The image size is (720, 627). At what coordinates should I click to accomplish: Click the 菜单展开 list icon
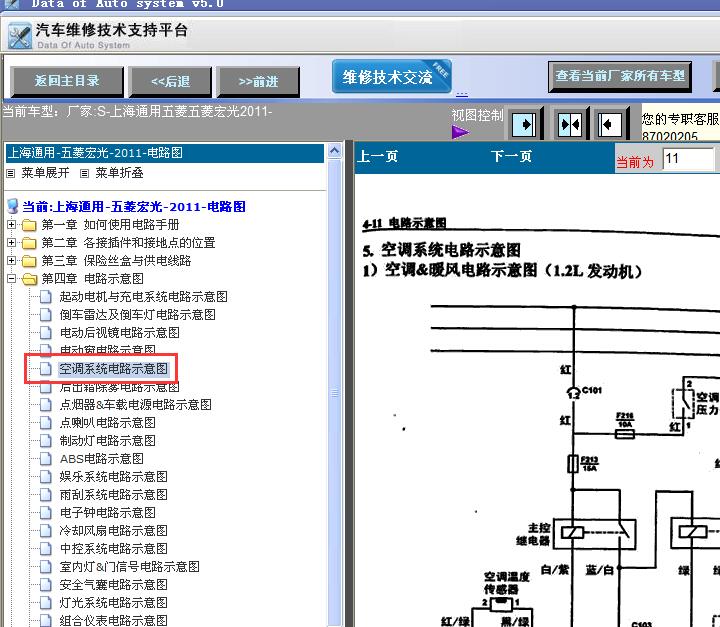pos(11,174)
